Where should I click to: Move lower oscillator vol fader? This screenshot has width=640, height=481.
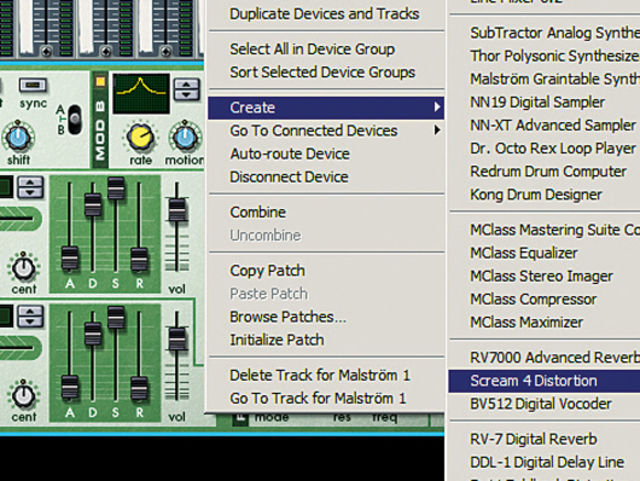(x=177, y=338)
